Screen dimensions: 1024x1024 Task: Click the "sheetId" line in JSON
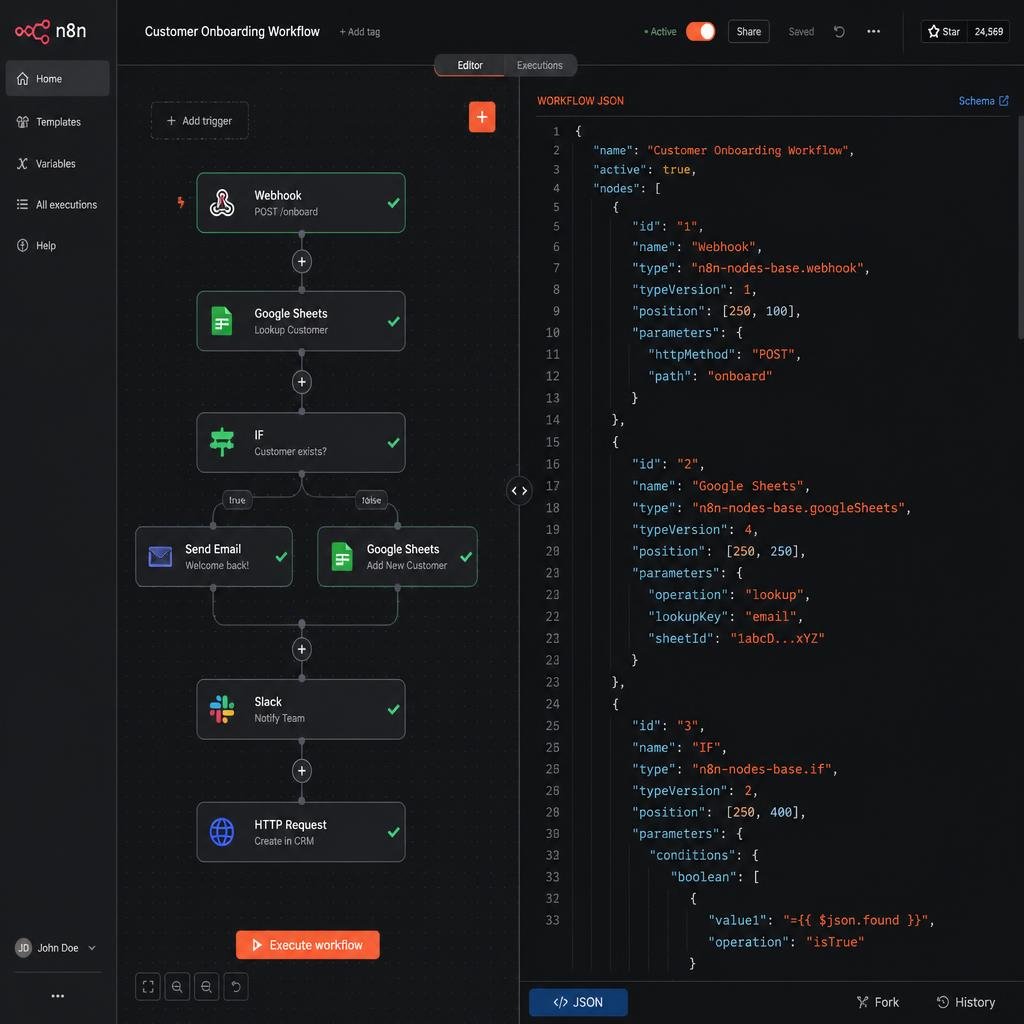tap(736, 638)
